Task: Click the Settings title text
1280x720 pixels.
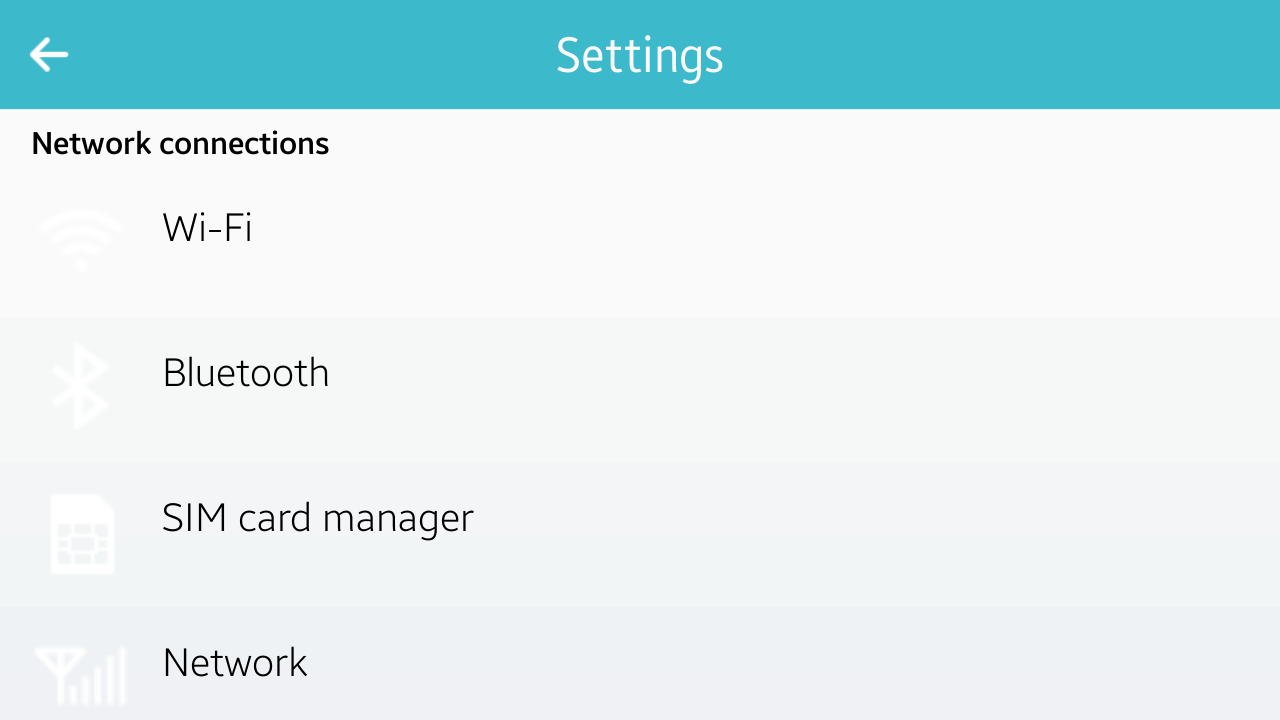Action: 639,55
